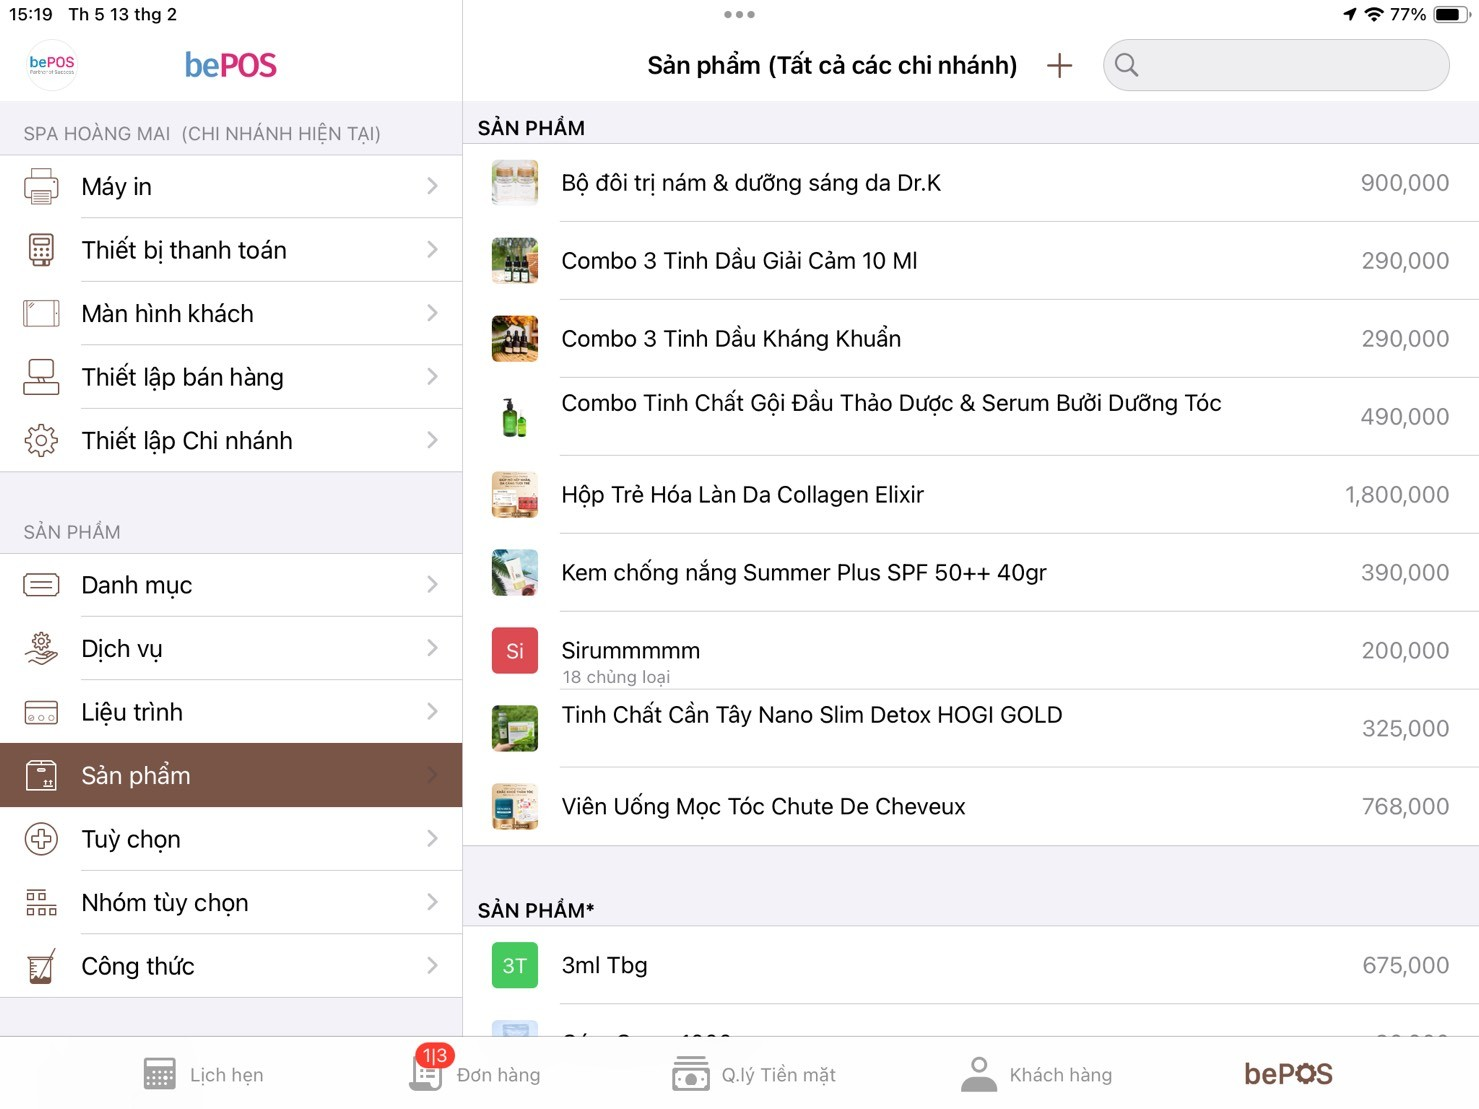Switch to the Lịch hẹn tab

click(x=204, y=1074)
